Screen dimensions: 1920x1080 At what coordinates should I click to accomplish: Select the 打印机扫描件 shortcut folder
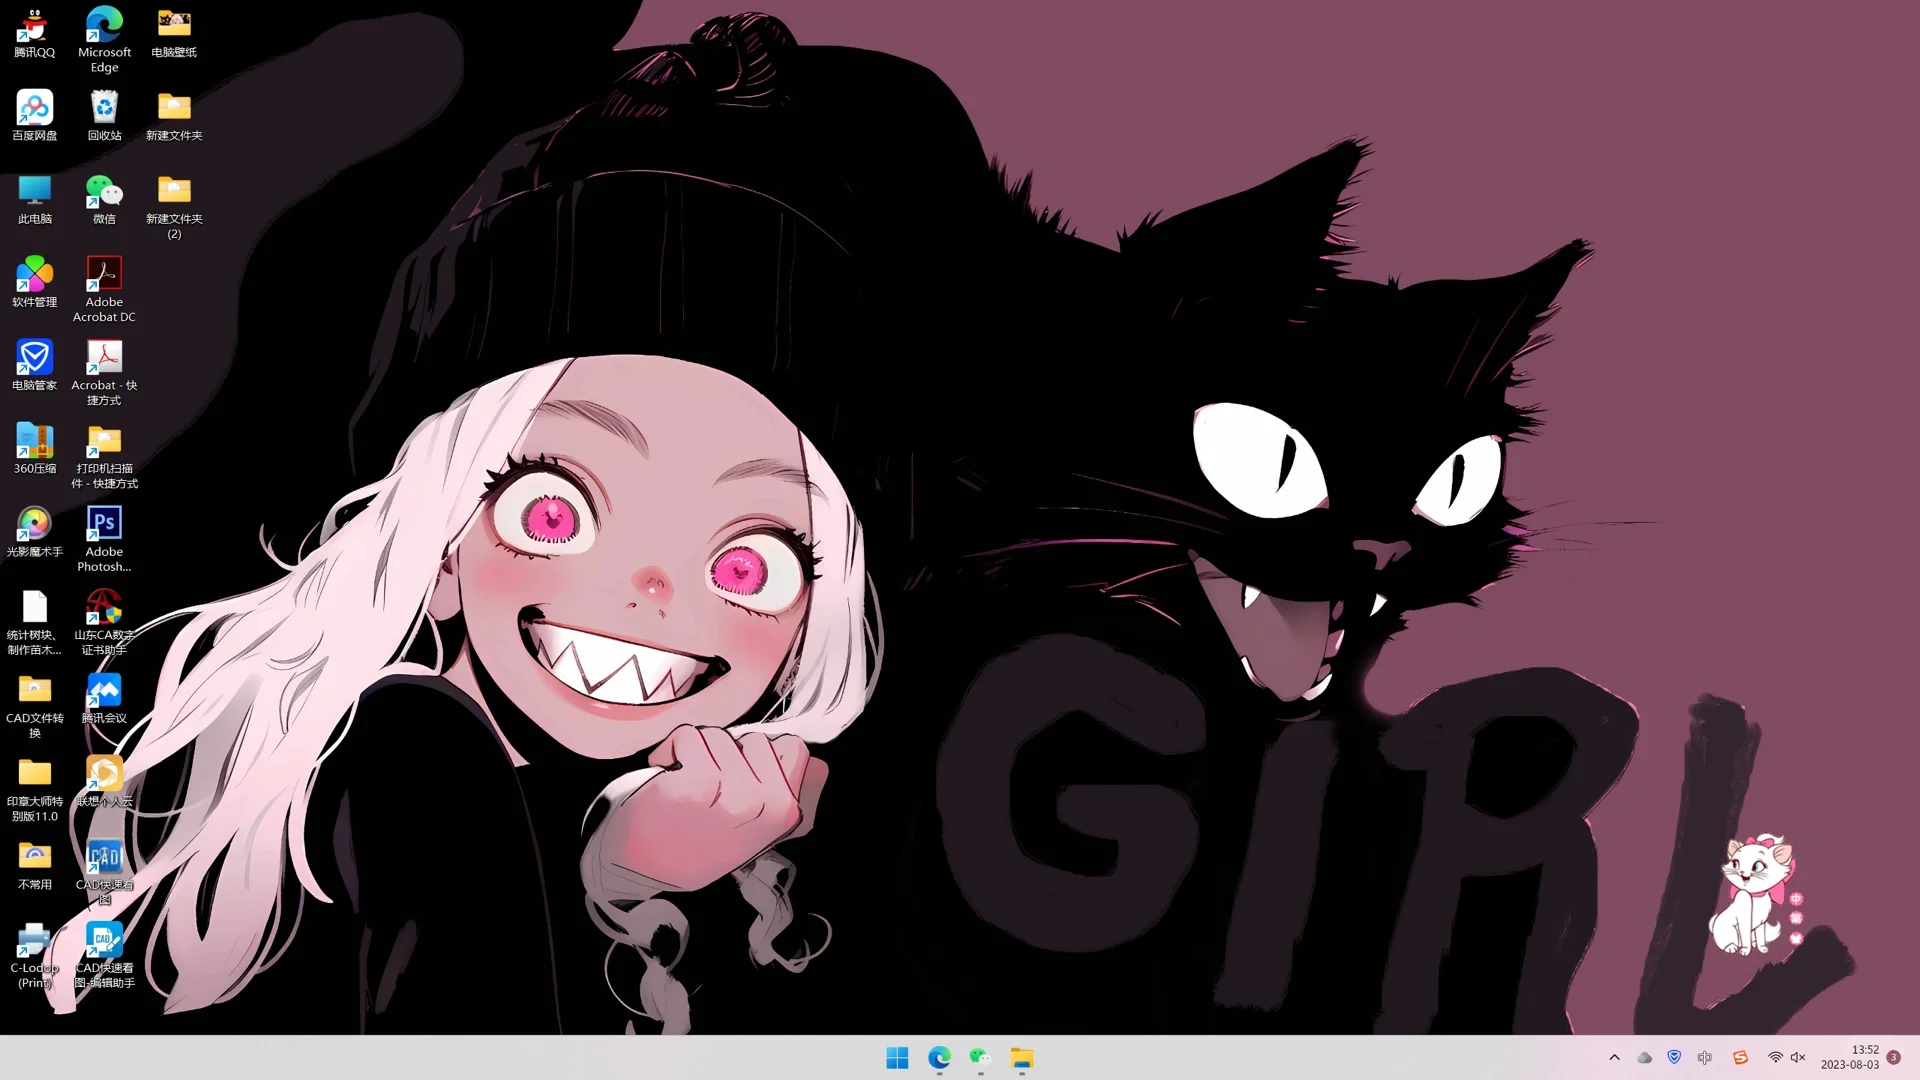pos(104,455)
